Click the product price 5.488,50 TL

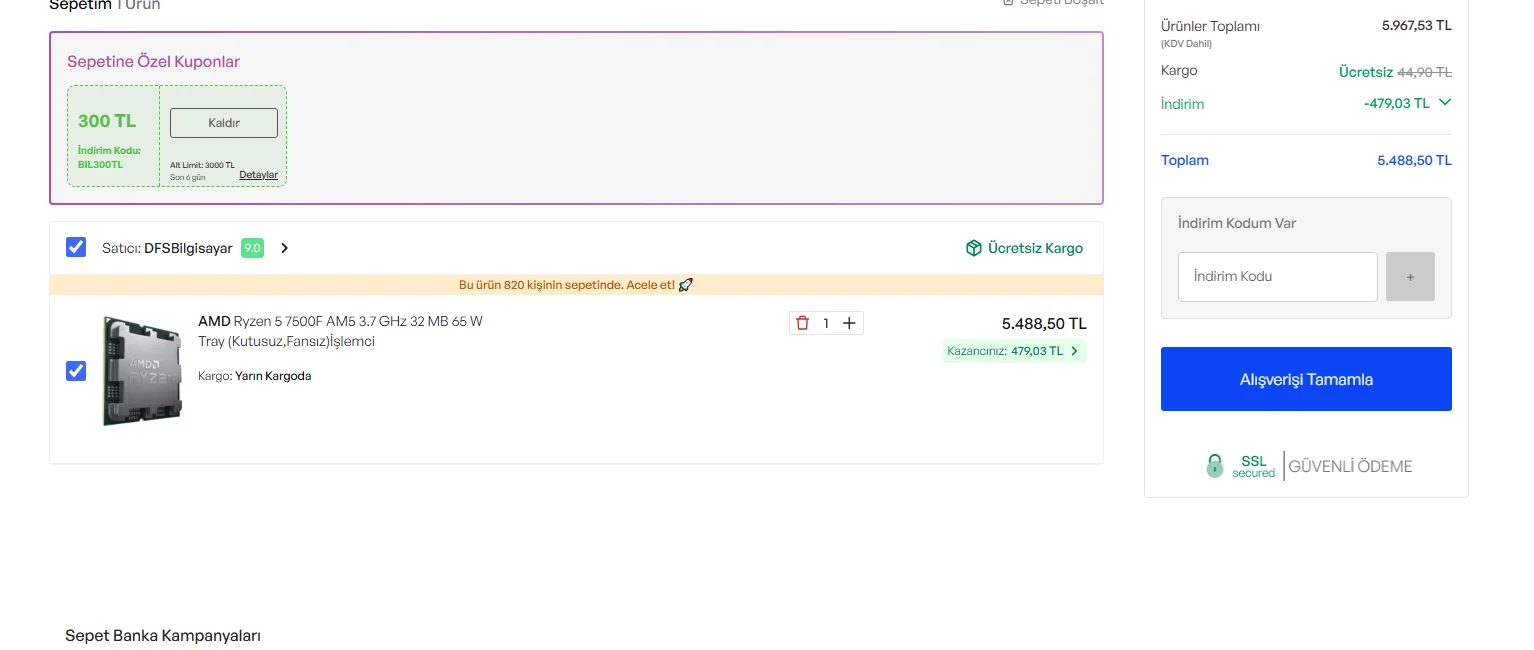pyautogui.click(x=1044, y=324)
